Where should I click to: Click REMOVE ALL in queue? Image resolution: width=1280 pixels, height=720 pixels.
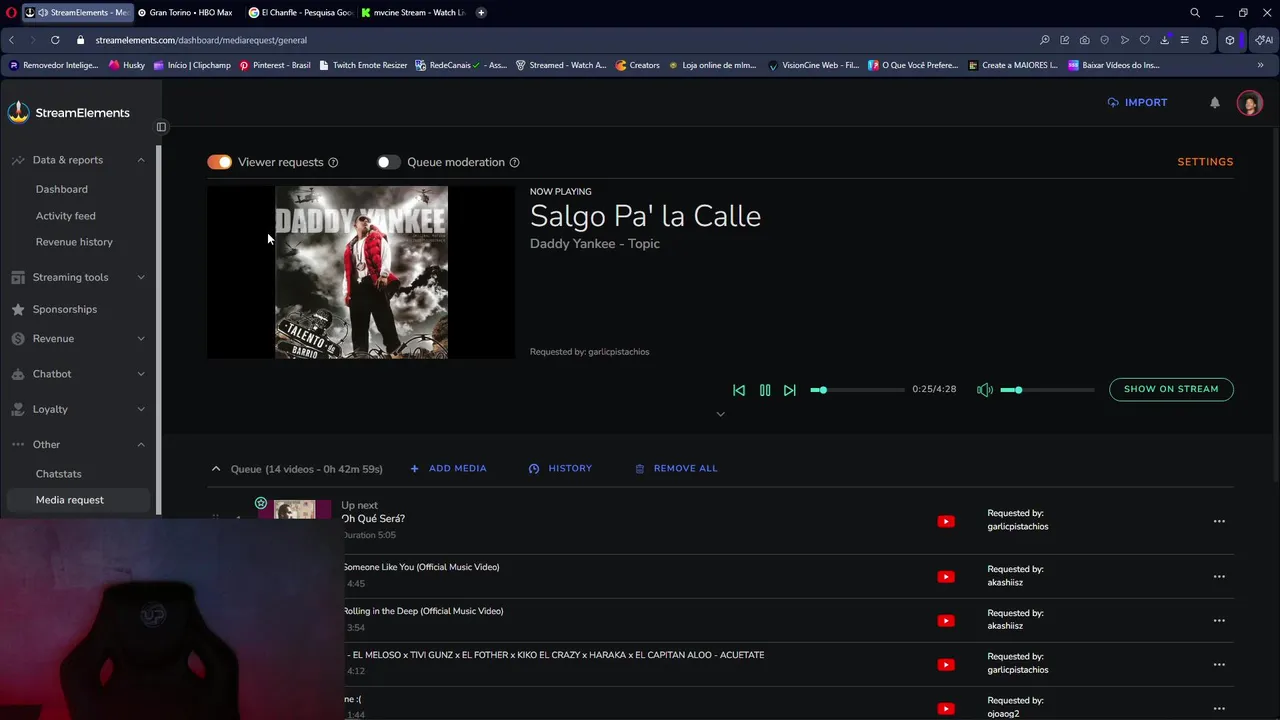676,468
